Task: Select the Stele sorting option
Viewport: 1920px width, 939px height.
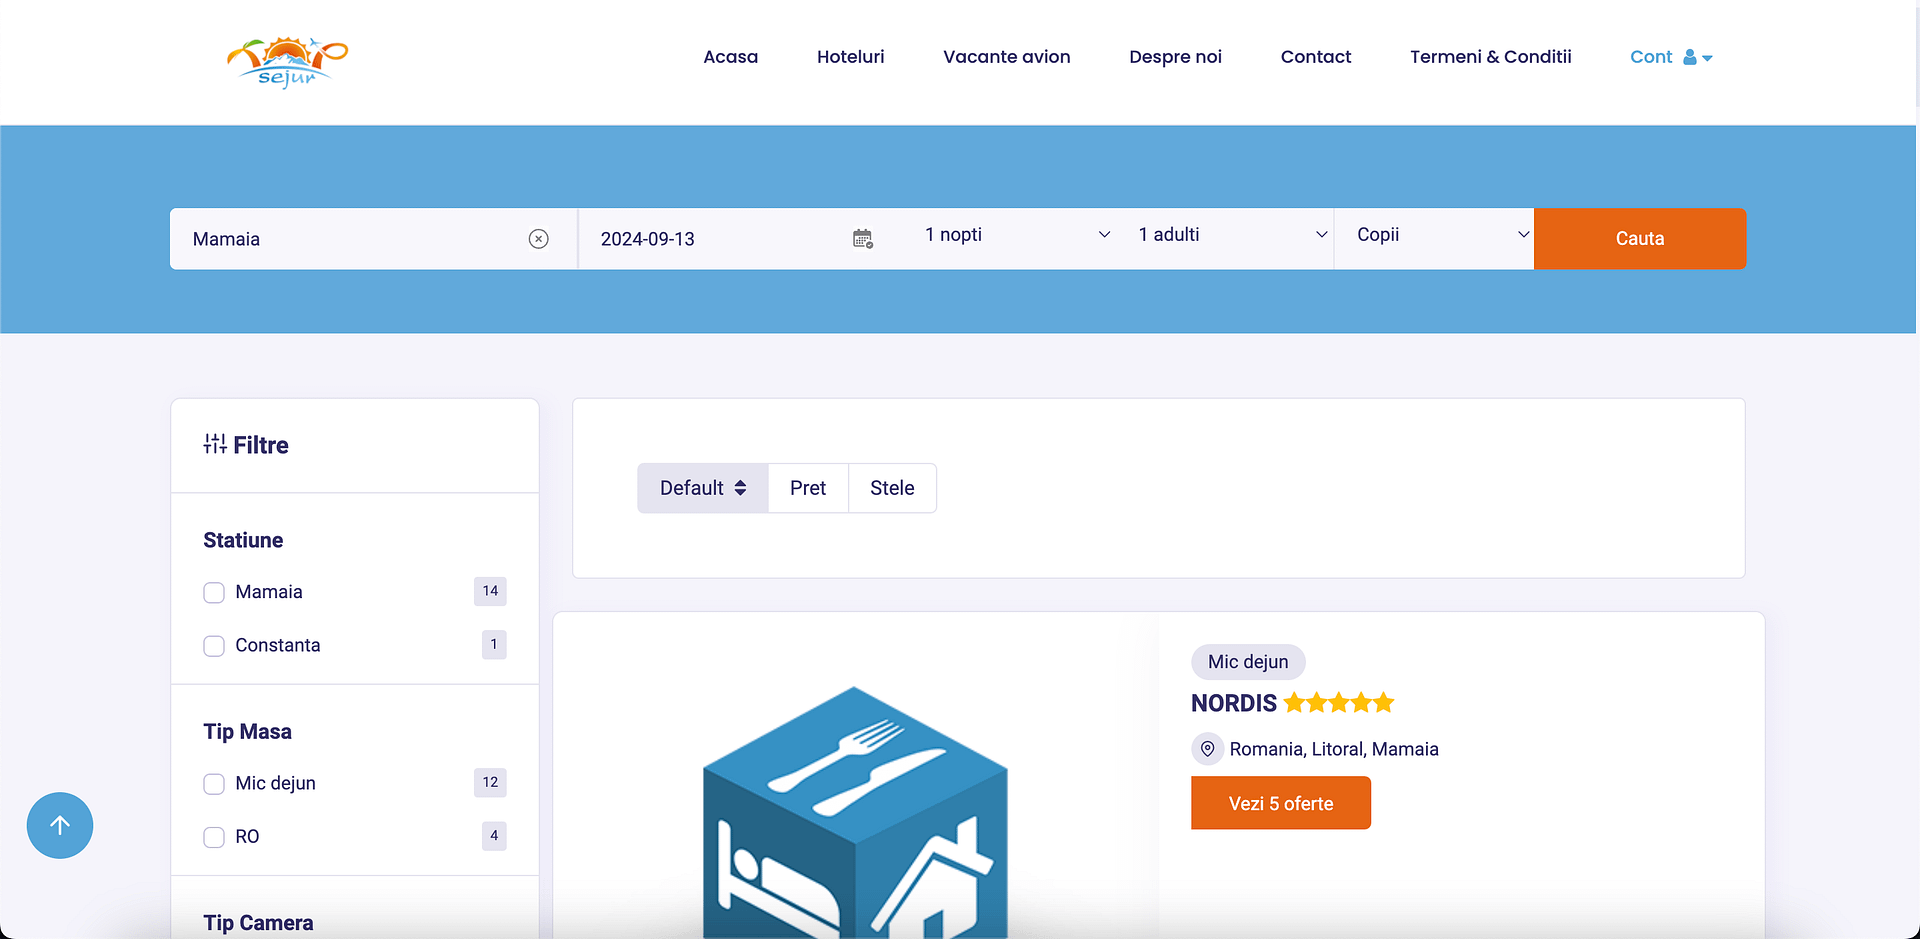Action: [892, 487]
